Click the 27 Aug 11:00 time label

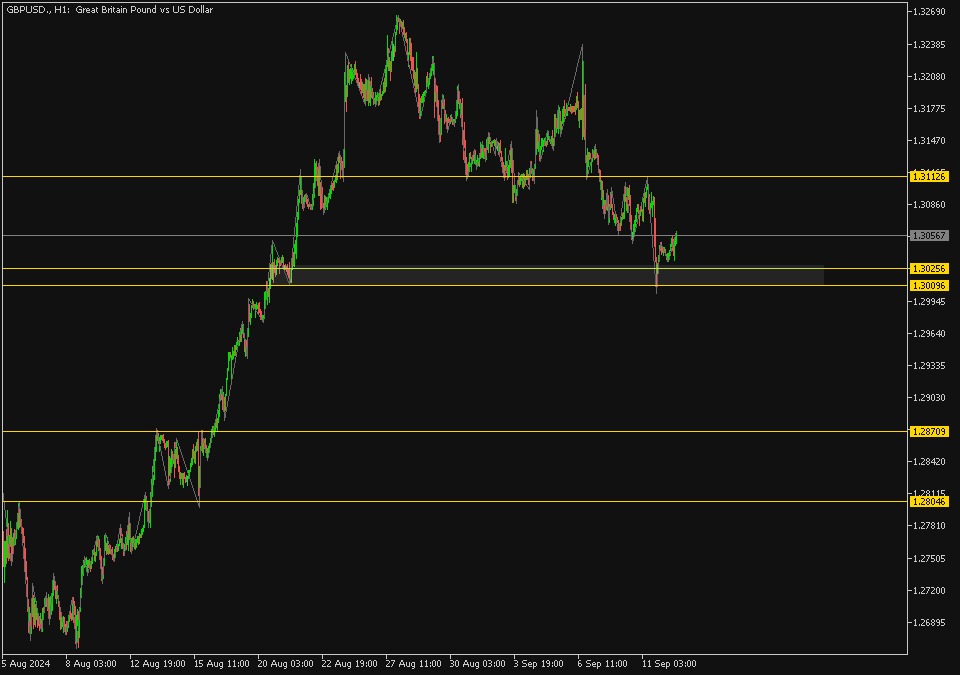pyautogui.click(x=413, y=663)
